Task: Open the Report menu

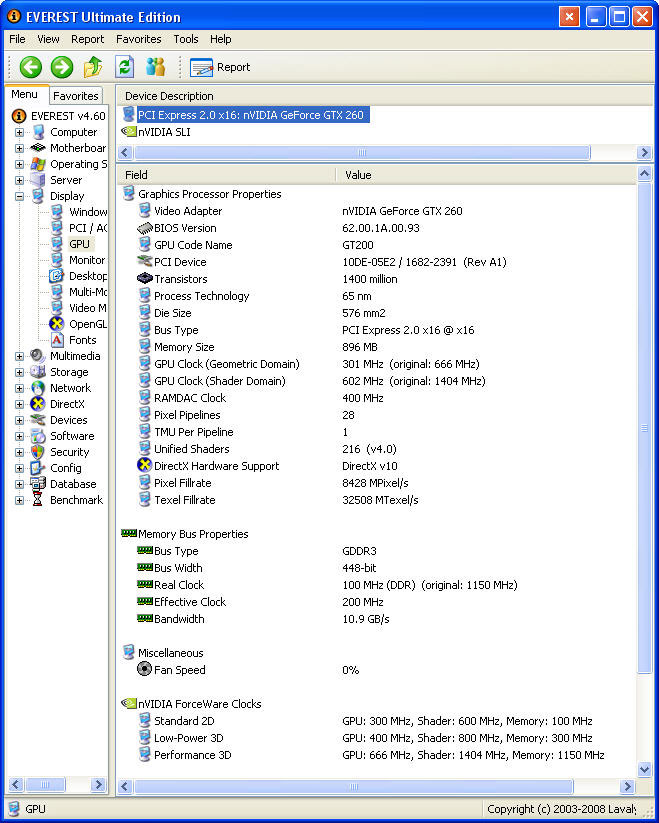Action: coord(88,39)
